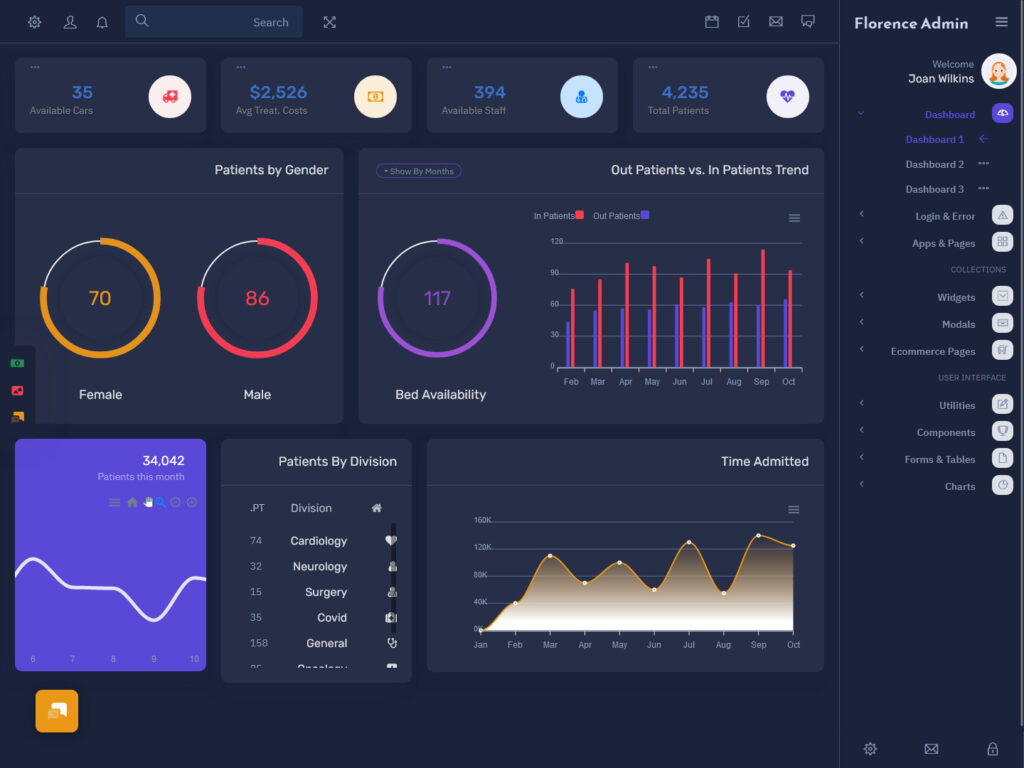This screenshot has width=1024, height=768.
Task: Open the Charts clock icon in sidebar
Action: pos(1002,486)
